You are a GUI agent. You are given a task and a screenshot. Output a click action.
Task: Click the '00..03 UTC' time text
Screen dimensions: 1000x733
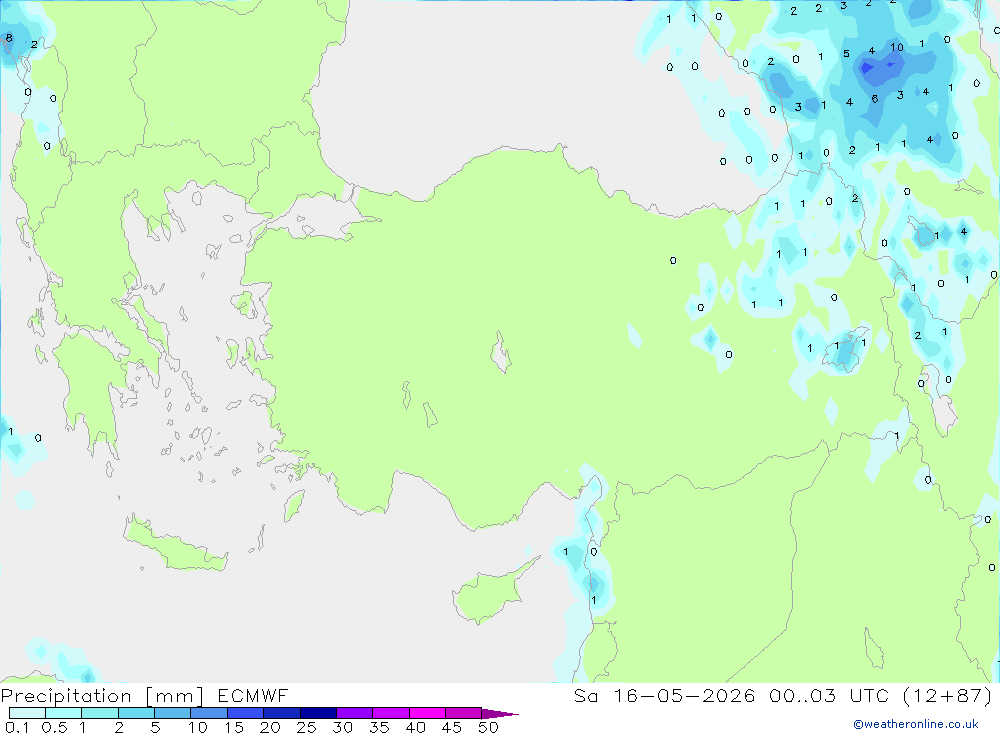(829, 695)
